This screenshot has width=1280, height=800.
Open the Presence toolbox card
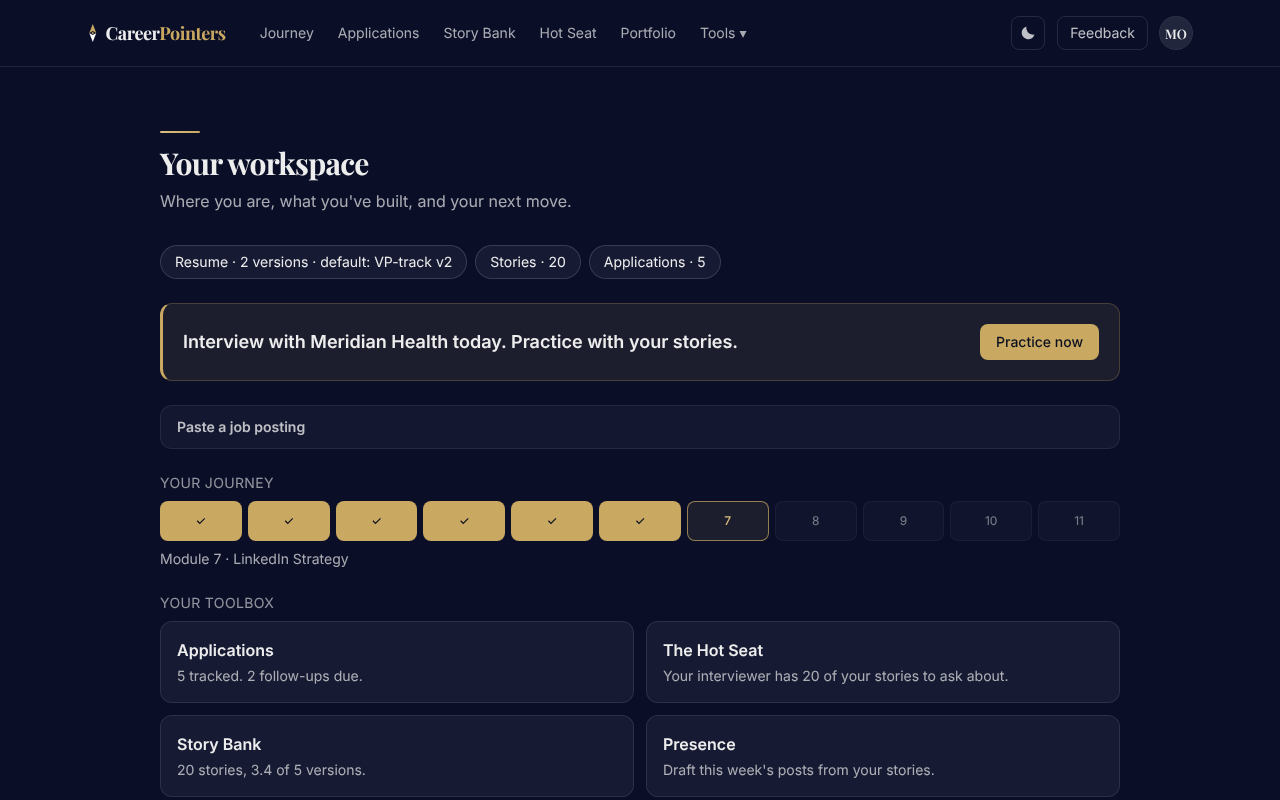pos(883,756)
